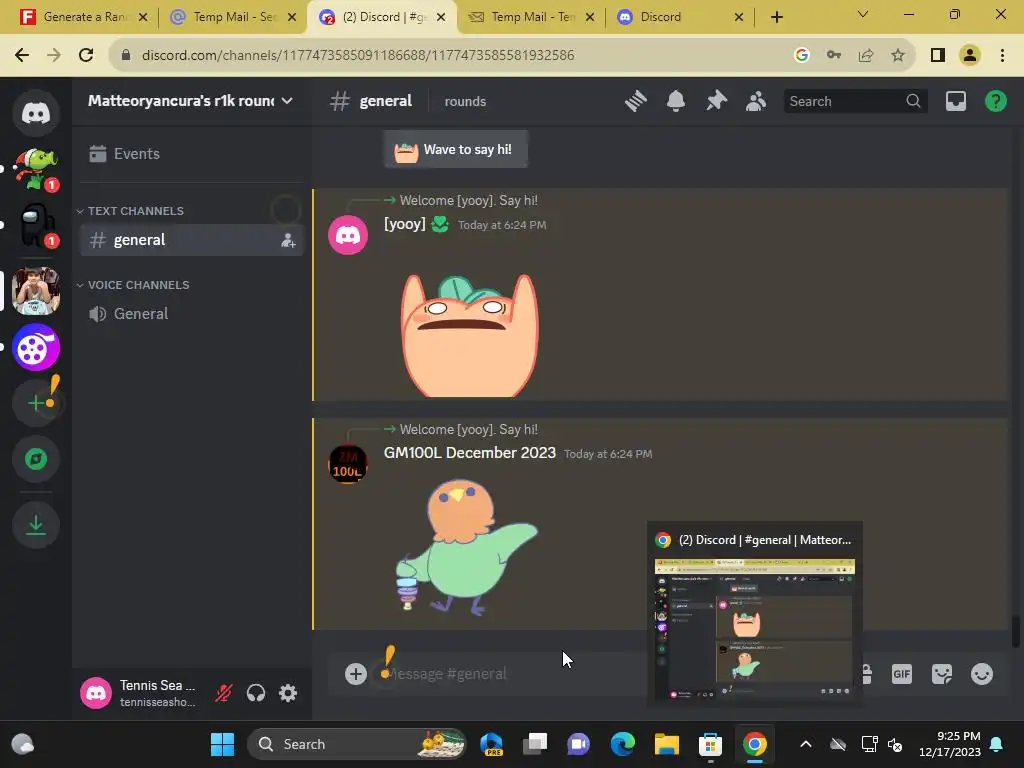The height and width of the screenshot is (768, 1024).
Task: Open Chrome profile avatar
Action: 970,56
